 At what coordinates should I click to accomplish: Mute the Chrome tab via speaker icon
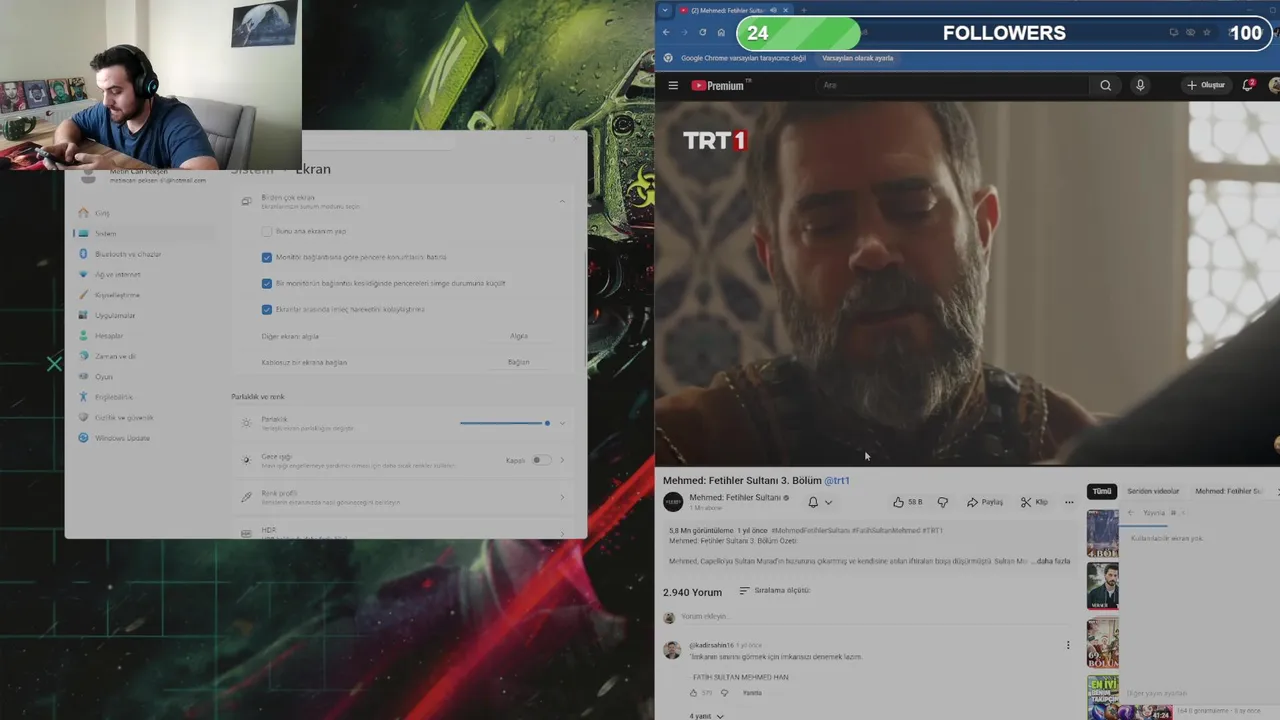coord(774,10)
